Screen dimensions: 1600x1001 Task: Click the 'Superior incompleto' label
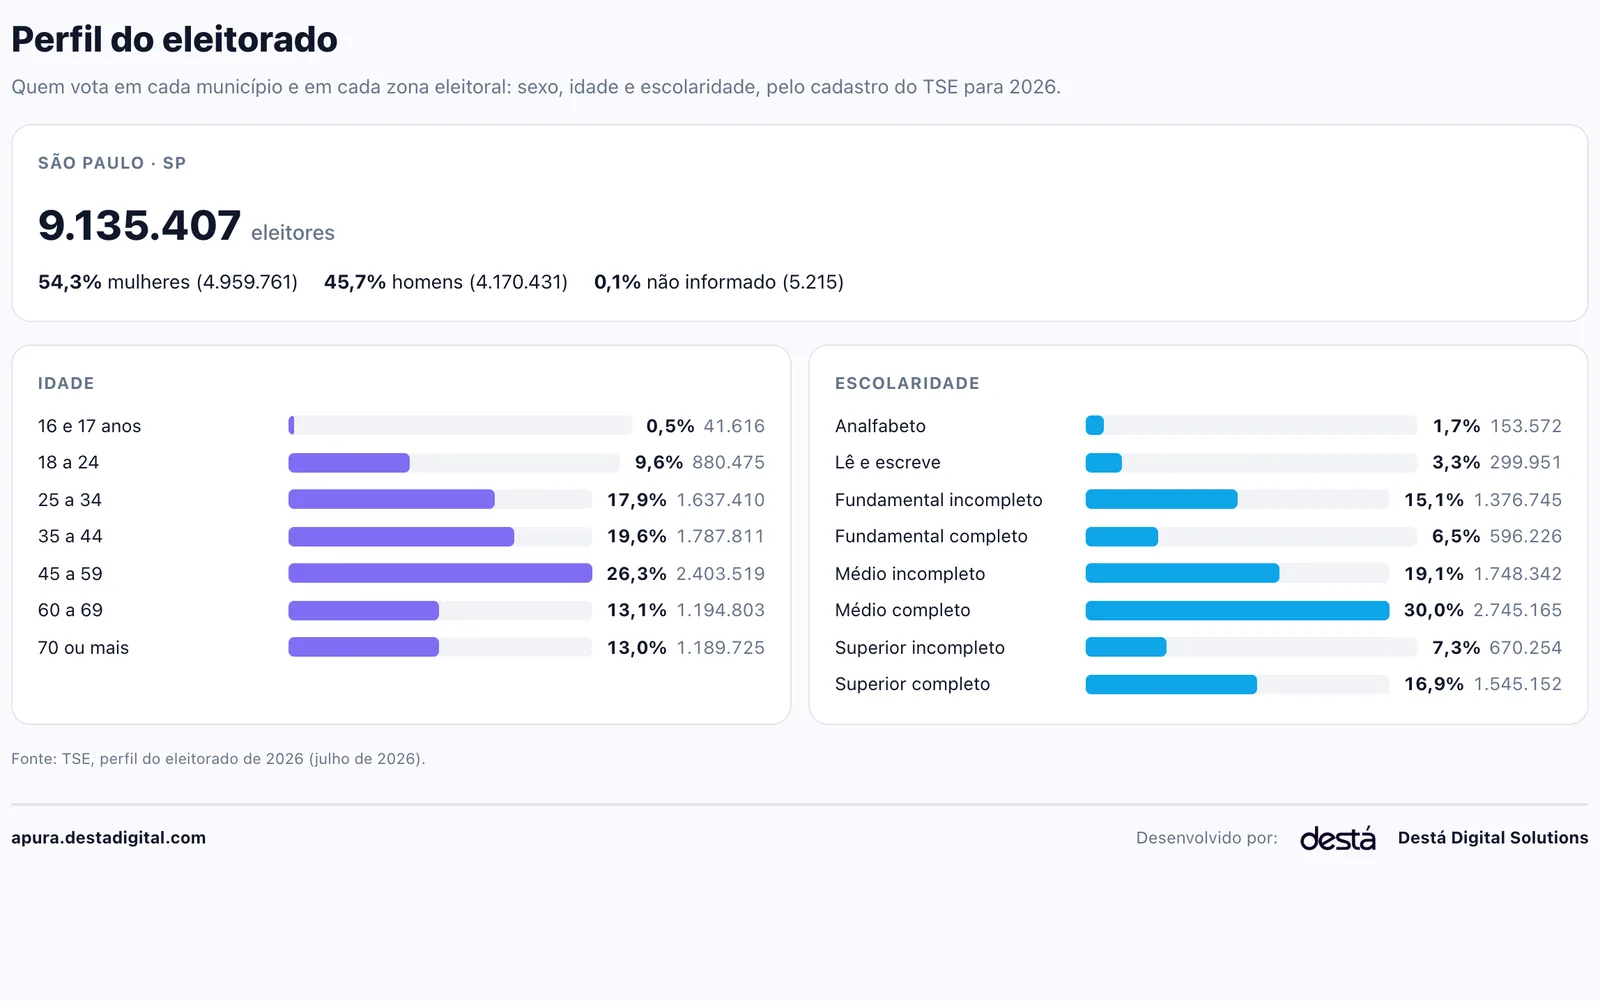click(x=920, y=648)
